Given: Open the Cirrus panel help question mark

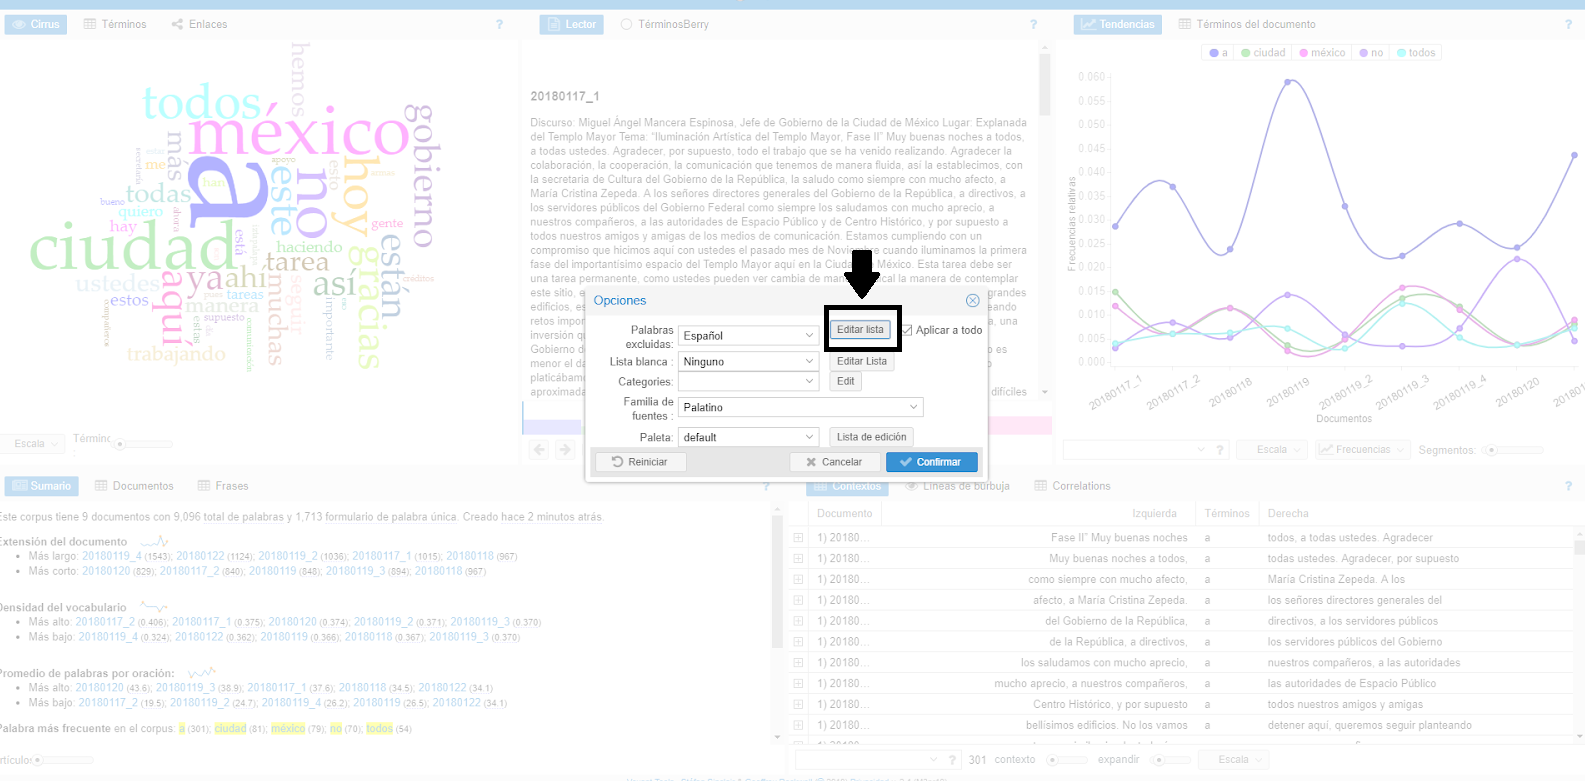Looking at the screenshot, I should tap(499, 25).
